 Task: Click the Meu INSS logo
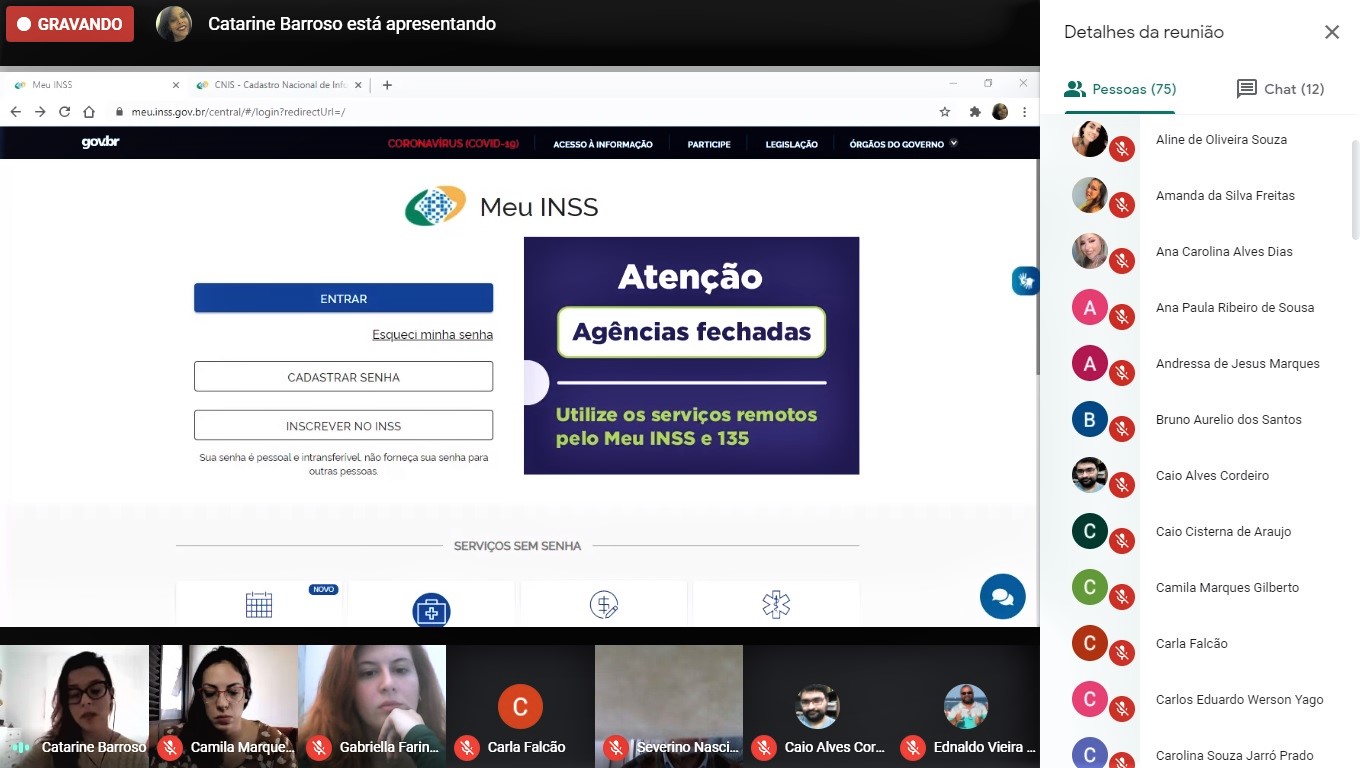(501, 207)
